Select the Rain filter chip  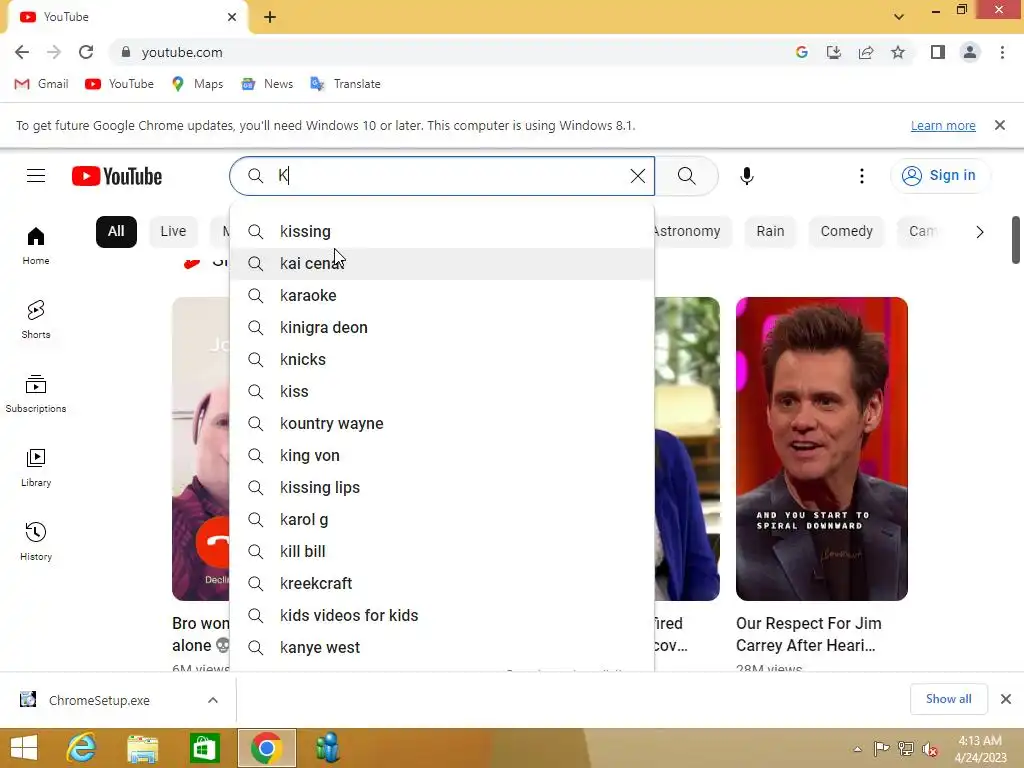(x=770, y=231)
